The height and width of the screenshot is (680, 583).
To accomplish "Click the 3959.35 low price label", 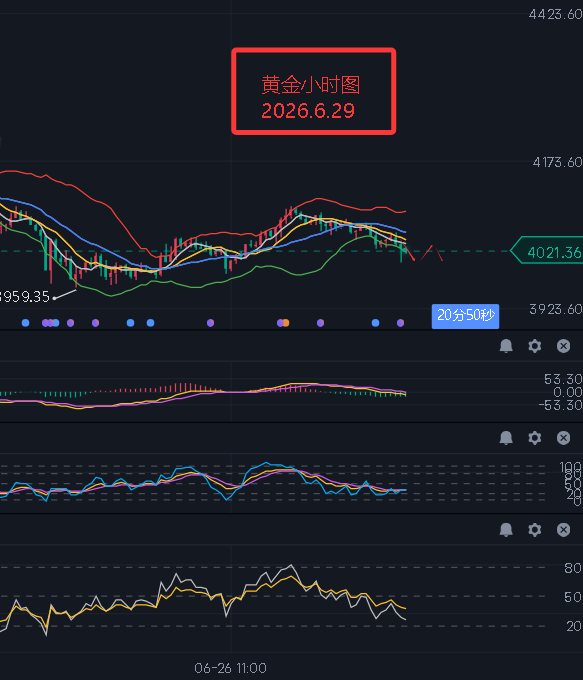I will [25, 297].
